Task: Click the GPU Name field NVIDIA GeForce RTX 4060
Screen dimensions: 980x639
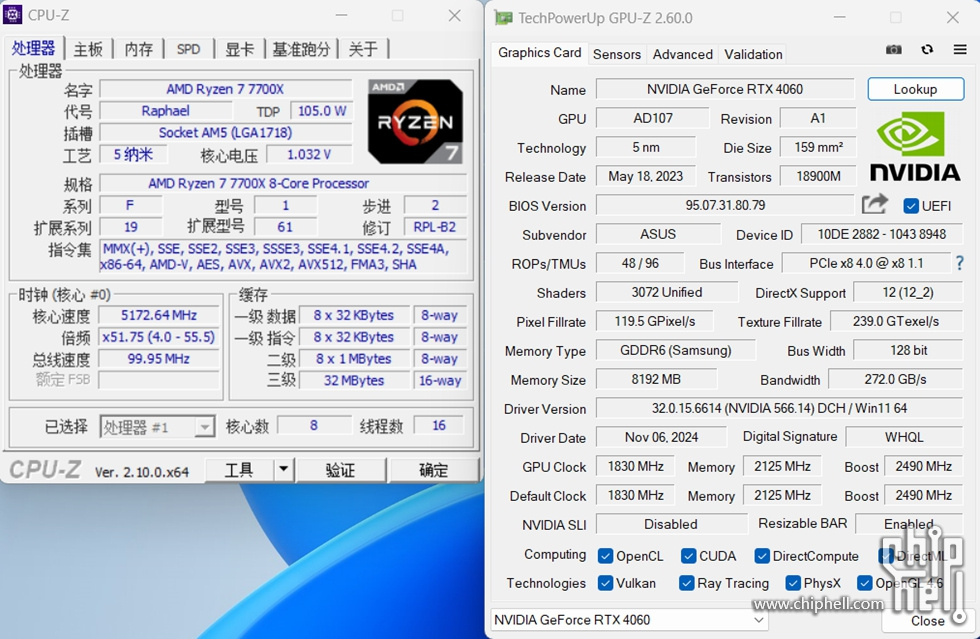Action: pyautogui.click(x=725, y=89)
